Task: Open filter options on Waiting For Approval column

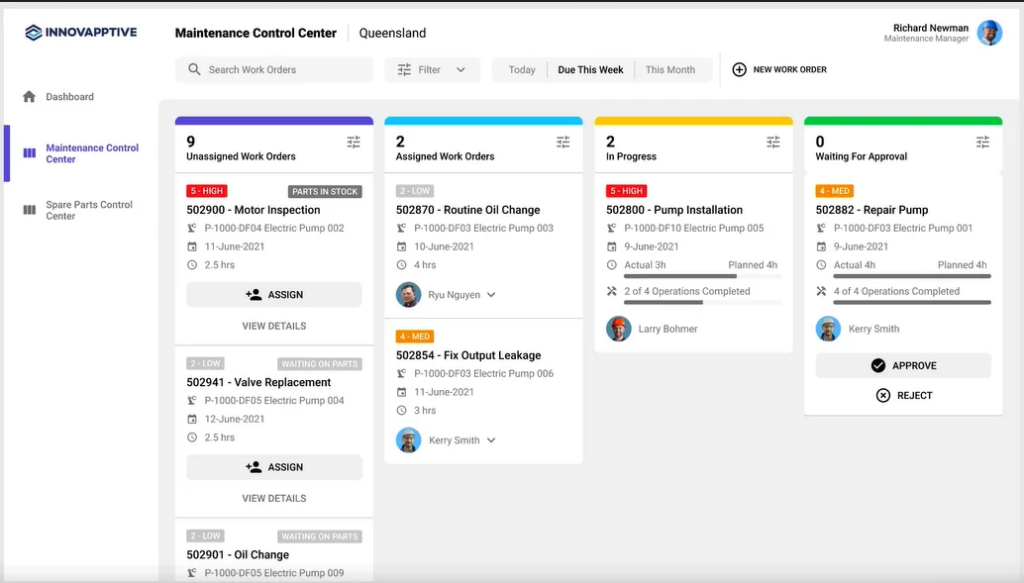Action: click(983, 141)
